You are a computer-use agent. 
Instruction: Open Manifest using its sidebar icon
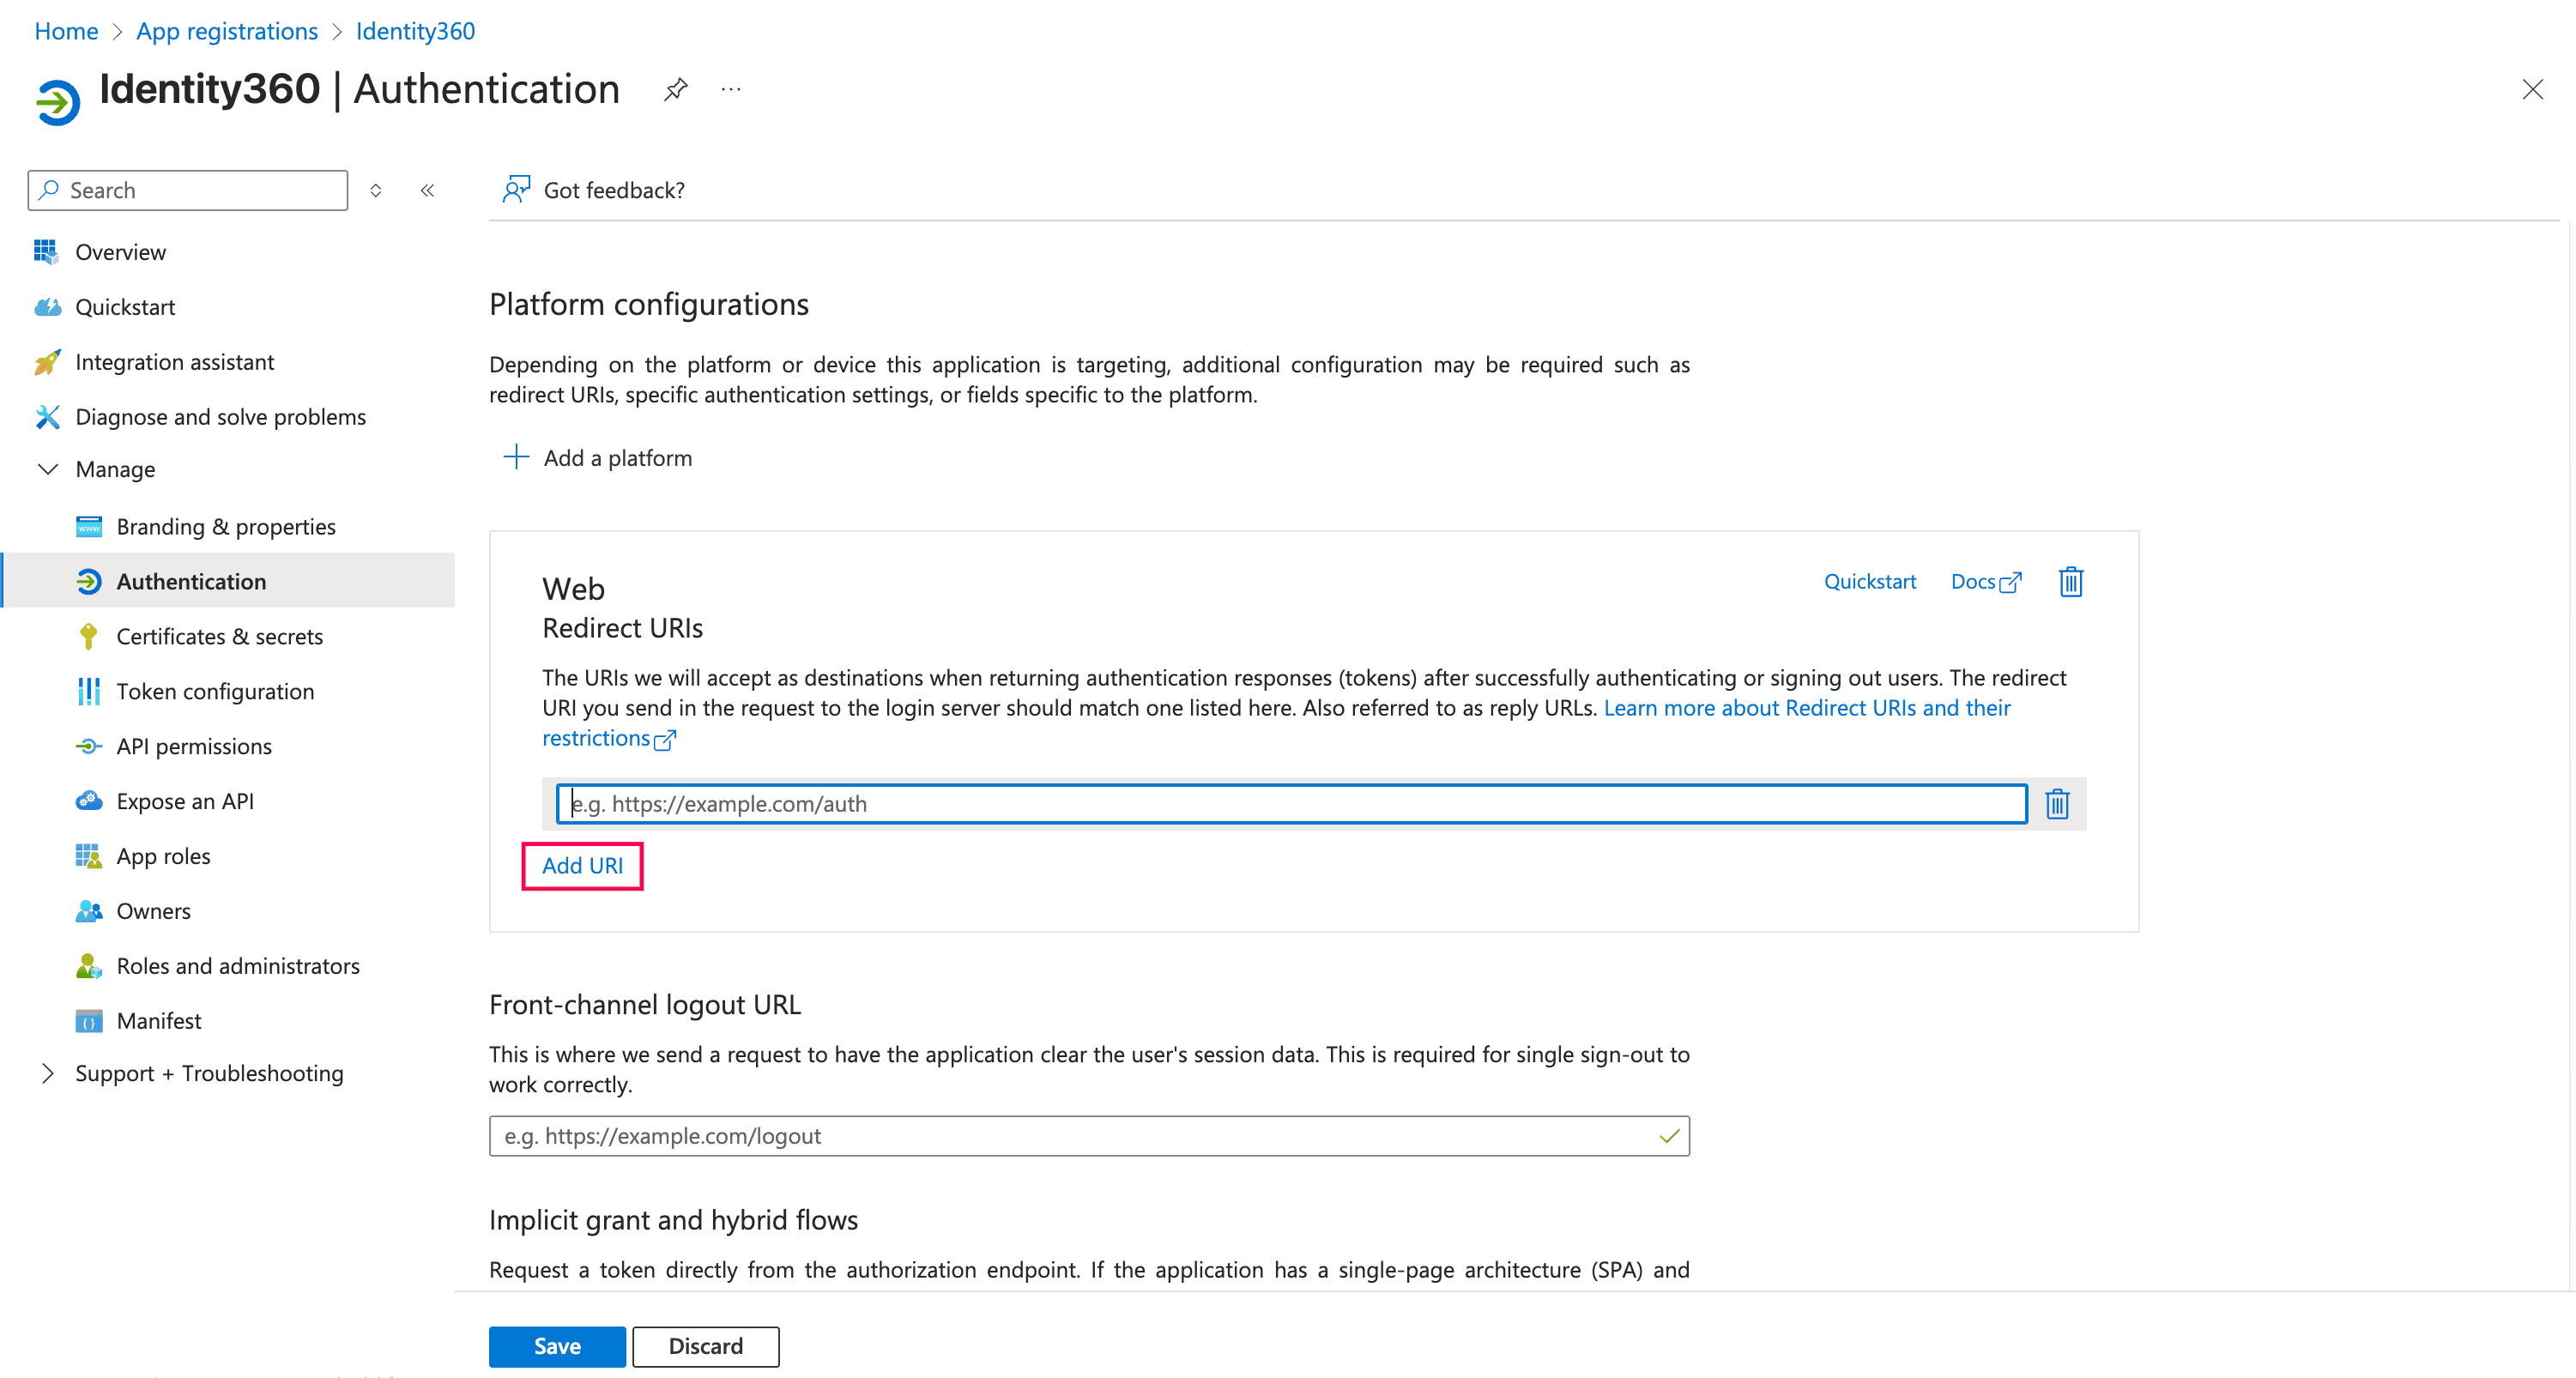point(89,1020)
